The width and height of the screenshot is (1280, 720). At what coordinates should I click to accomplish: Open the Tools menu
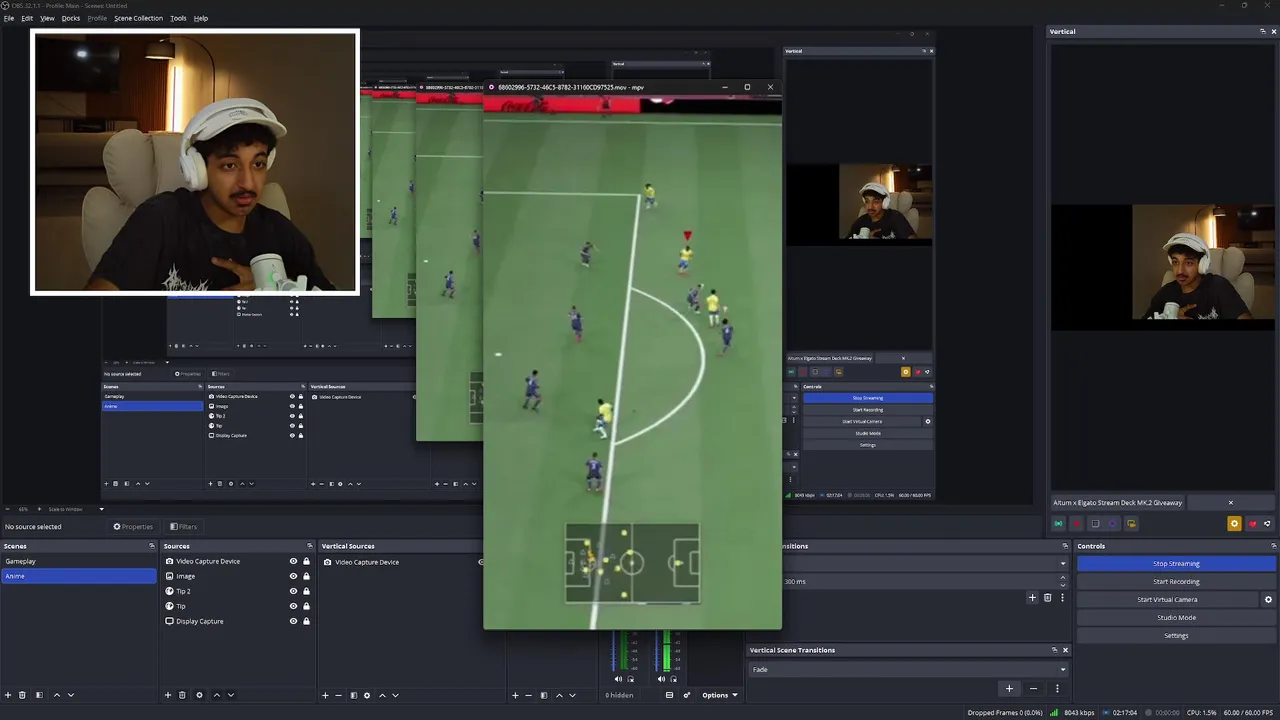coord(178,18)
